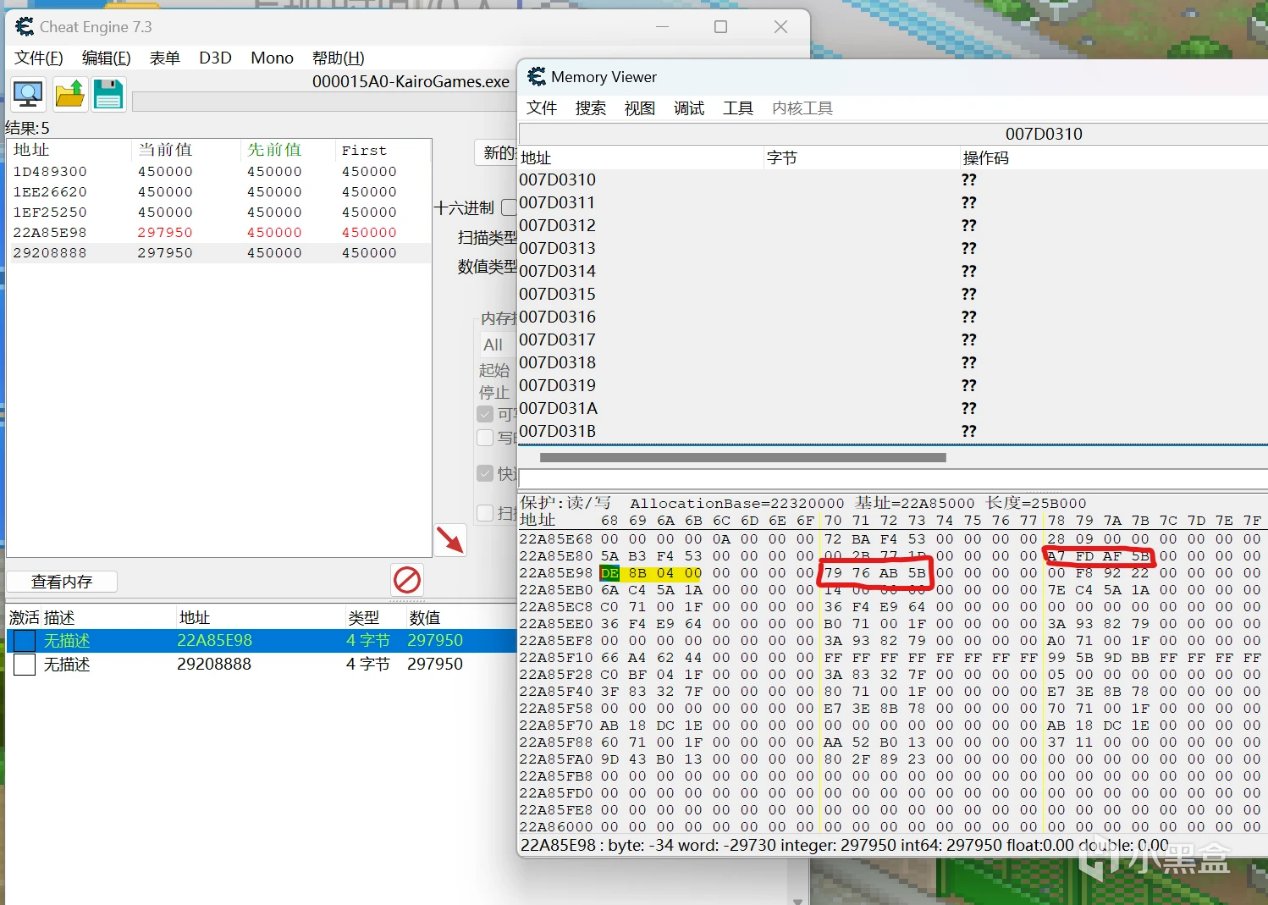Click the 字节 column header in disassembler
This screenshot has height=905, width=1268.
click(860, 158)
